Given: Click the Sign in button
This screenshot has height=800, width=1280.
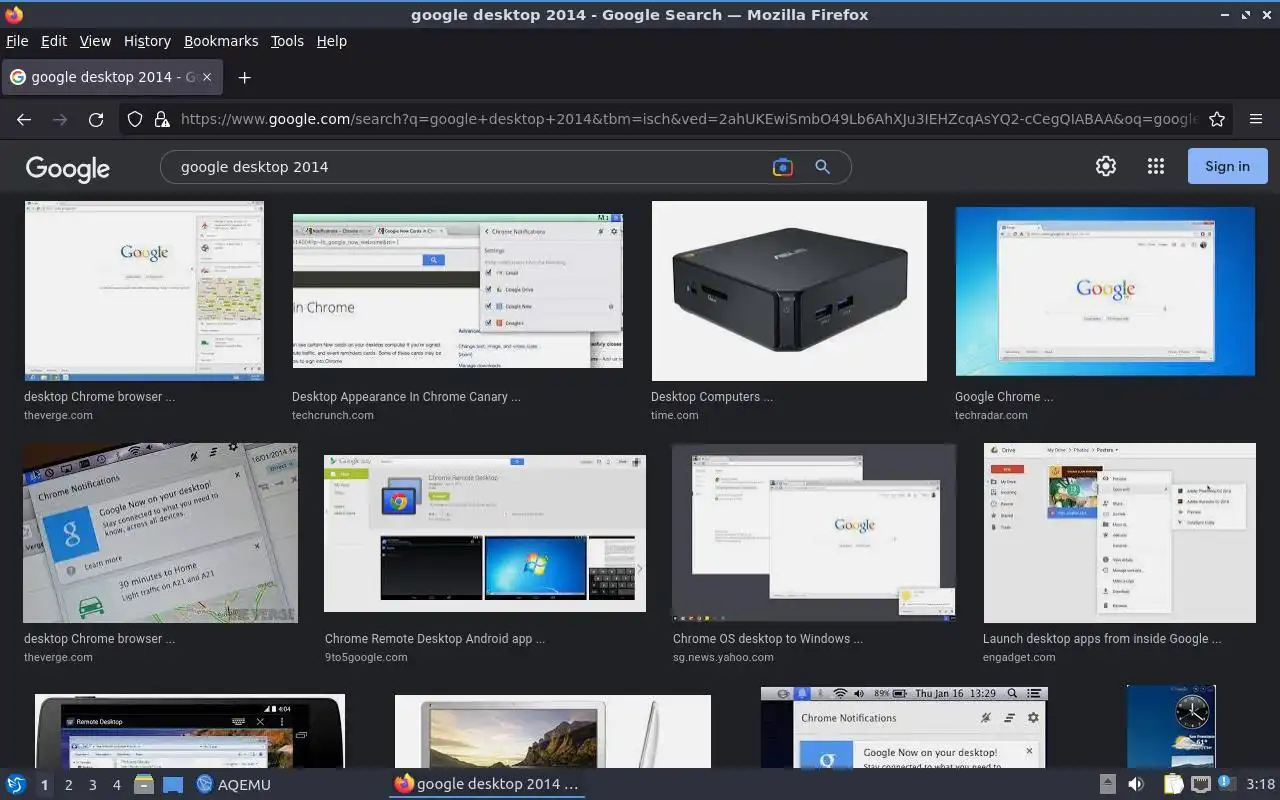Looking at the screenshot, I should click(x=1227, y=166).
